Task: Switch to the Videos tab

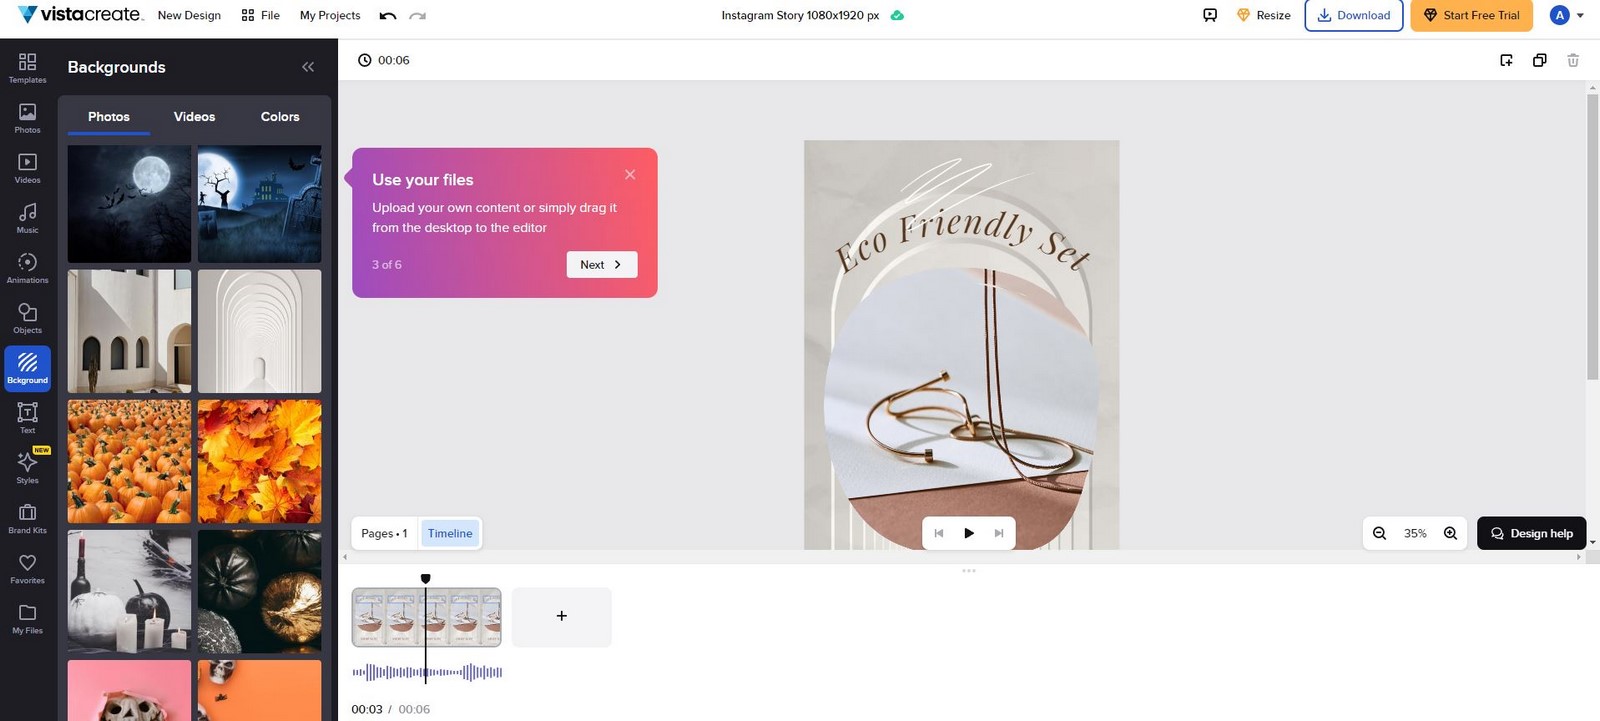Action: coord(194,117)
